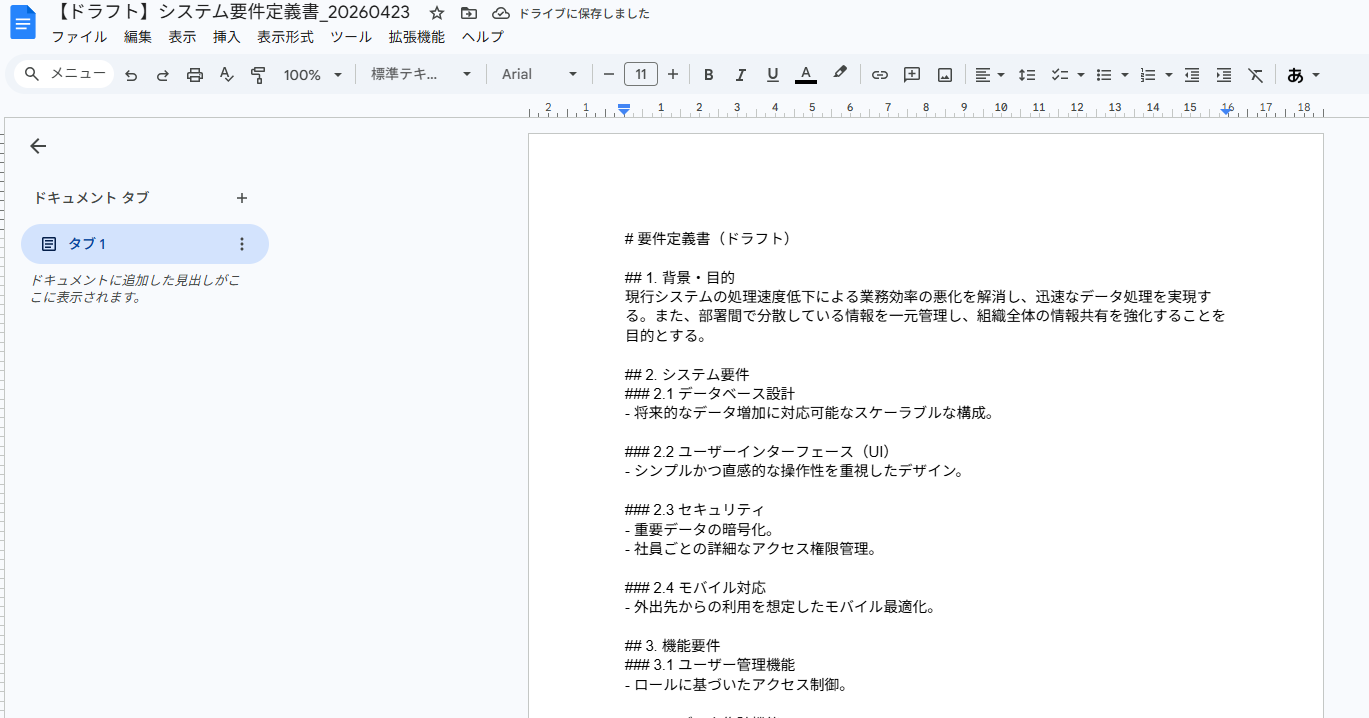Click the line '- 重要データの暗号化。'
The width and height of the screenshot is (1369, 718).
pyautogui.click(x=700, y=529)
